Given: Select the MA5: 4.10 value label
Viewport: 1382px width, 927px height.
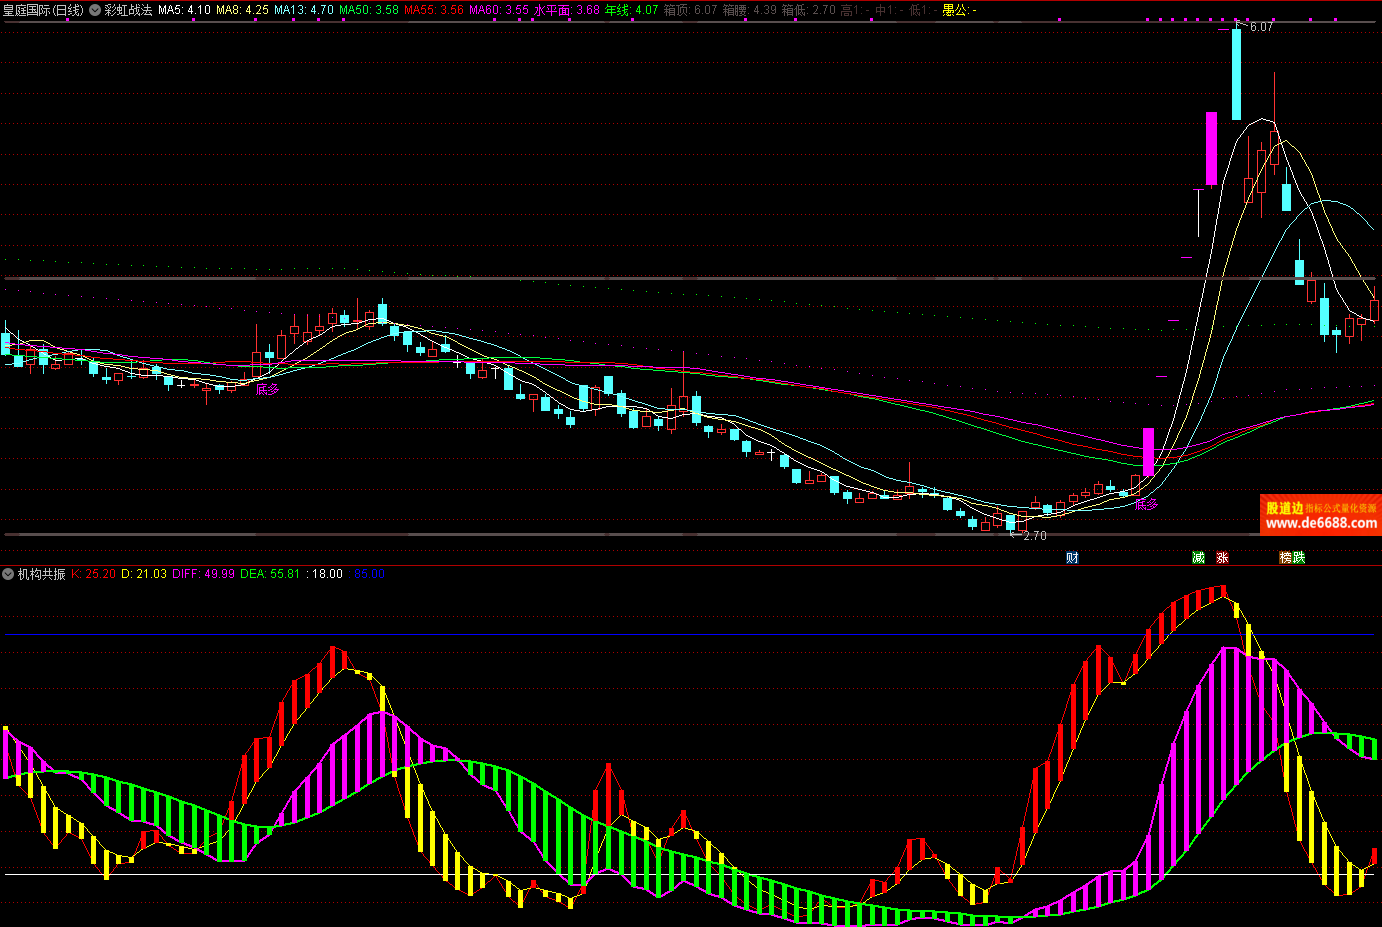Looking at the screenshot, I should click(184, 10).
